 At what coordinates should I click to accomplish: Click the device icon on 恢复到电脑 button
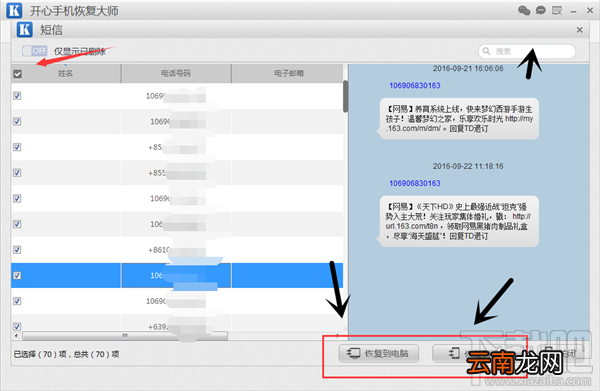pos(354,353)
